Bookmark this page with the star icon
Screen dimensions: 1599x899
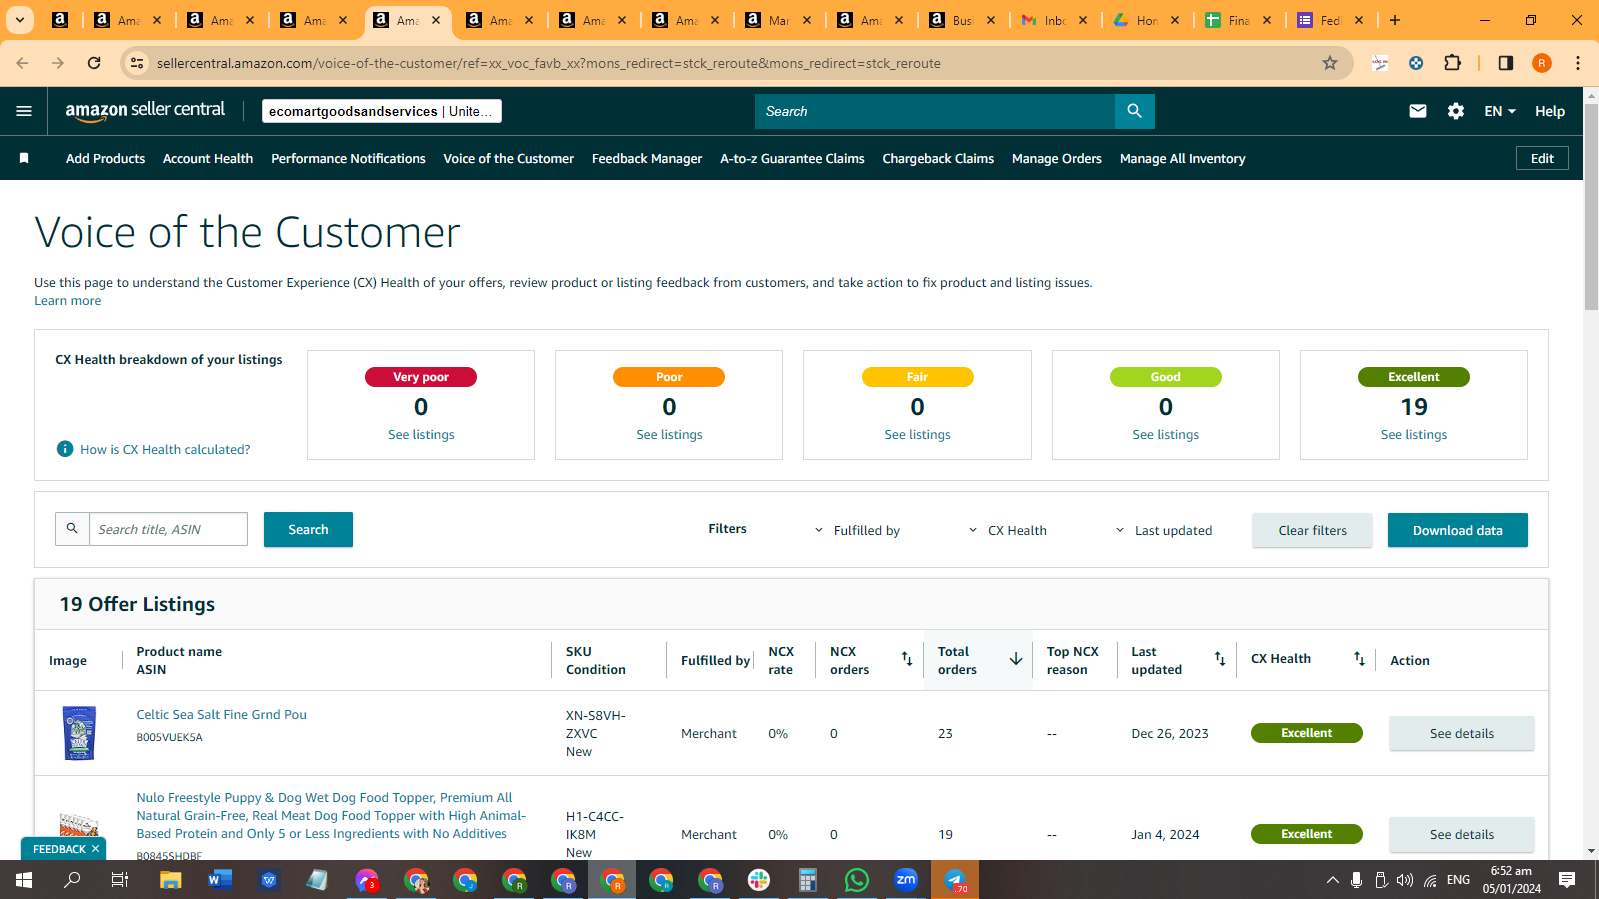pyautogui.click(x=1330, y=63)
